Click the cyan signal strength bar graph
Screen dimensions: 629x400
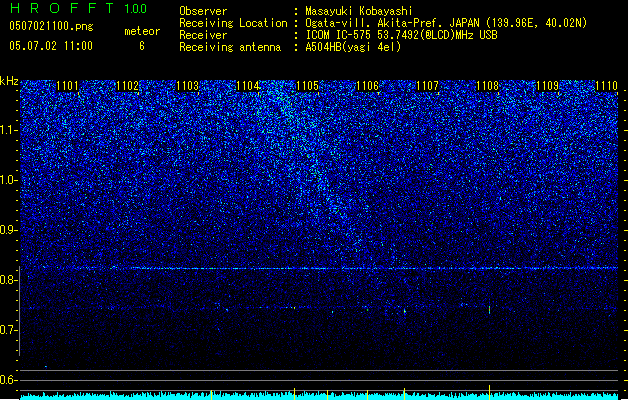[x=319, y=396]
